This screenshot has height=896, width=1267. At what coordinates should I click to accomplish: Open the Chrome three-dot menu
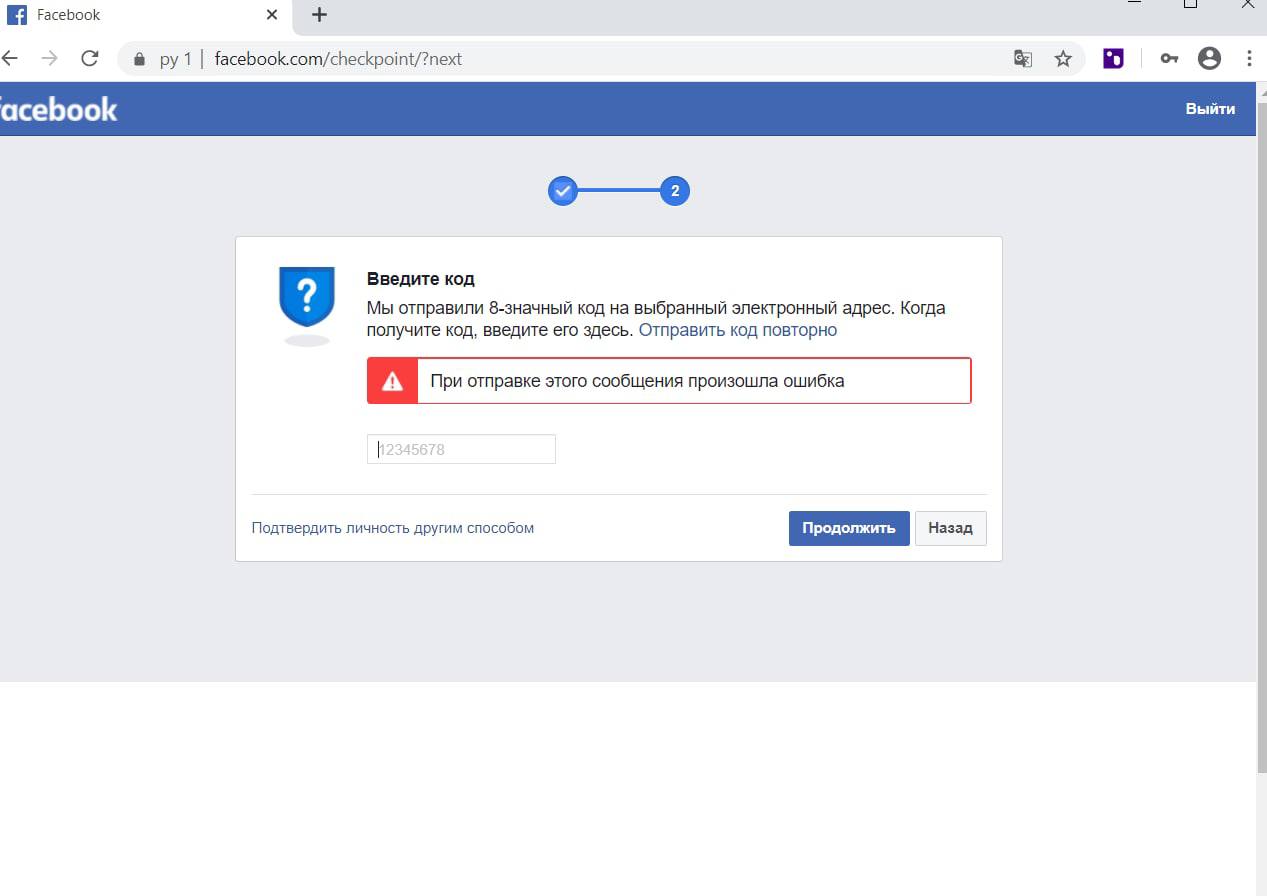[1250, 59]
